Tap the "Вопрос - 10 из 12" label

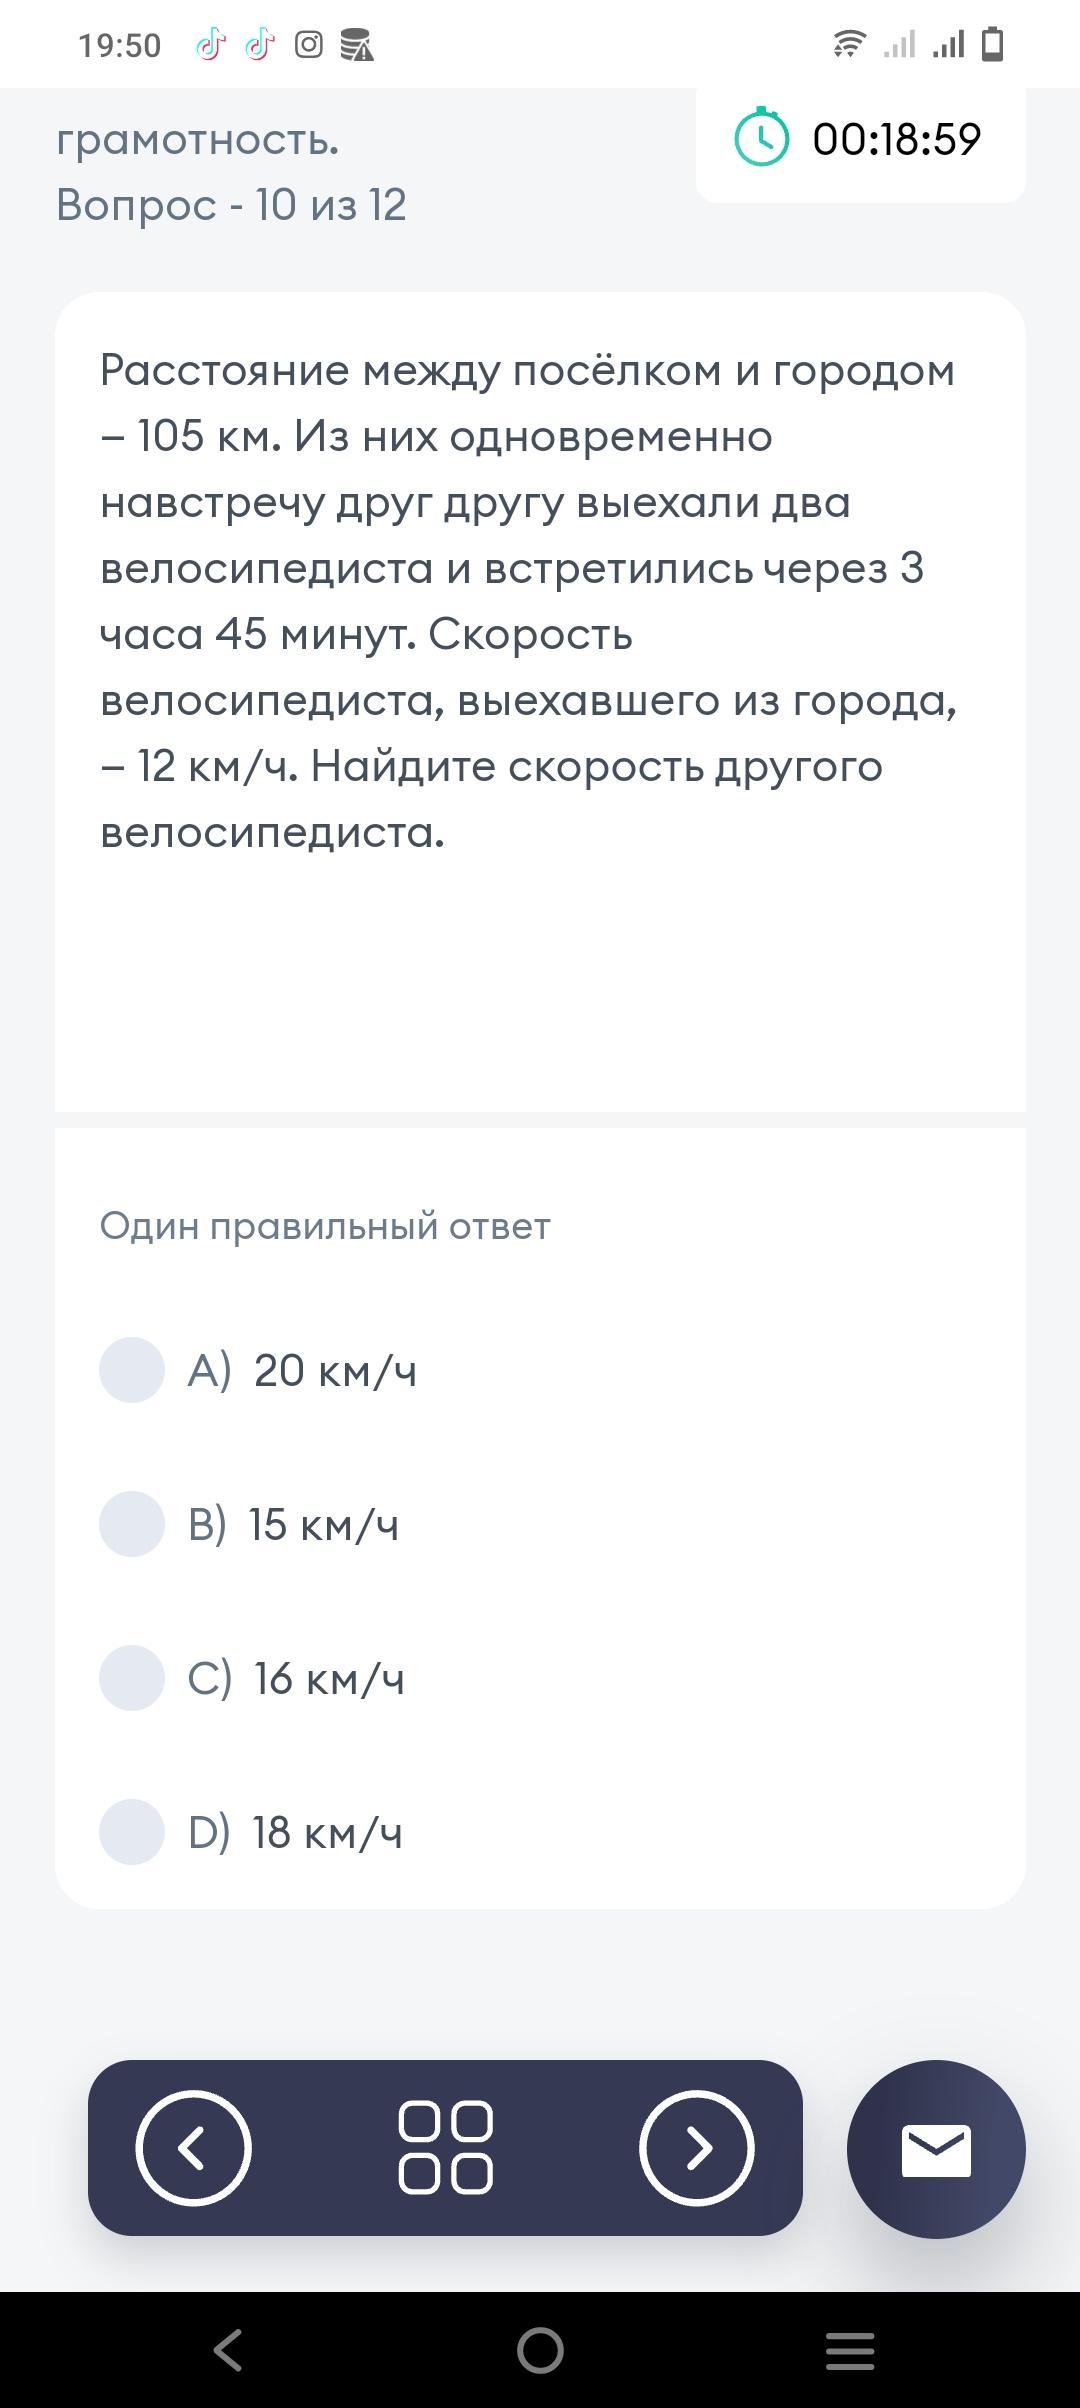231,205
